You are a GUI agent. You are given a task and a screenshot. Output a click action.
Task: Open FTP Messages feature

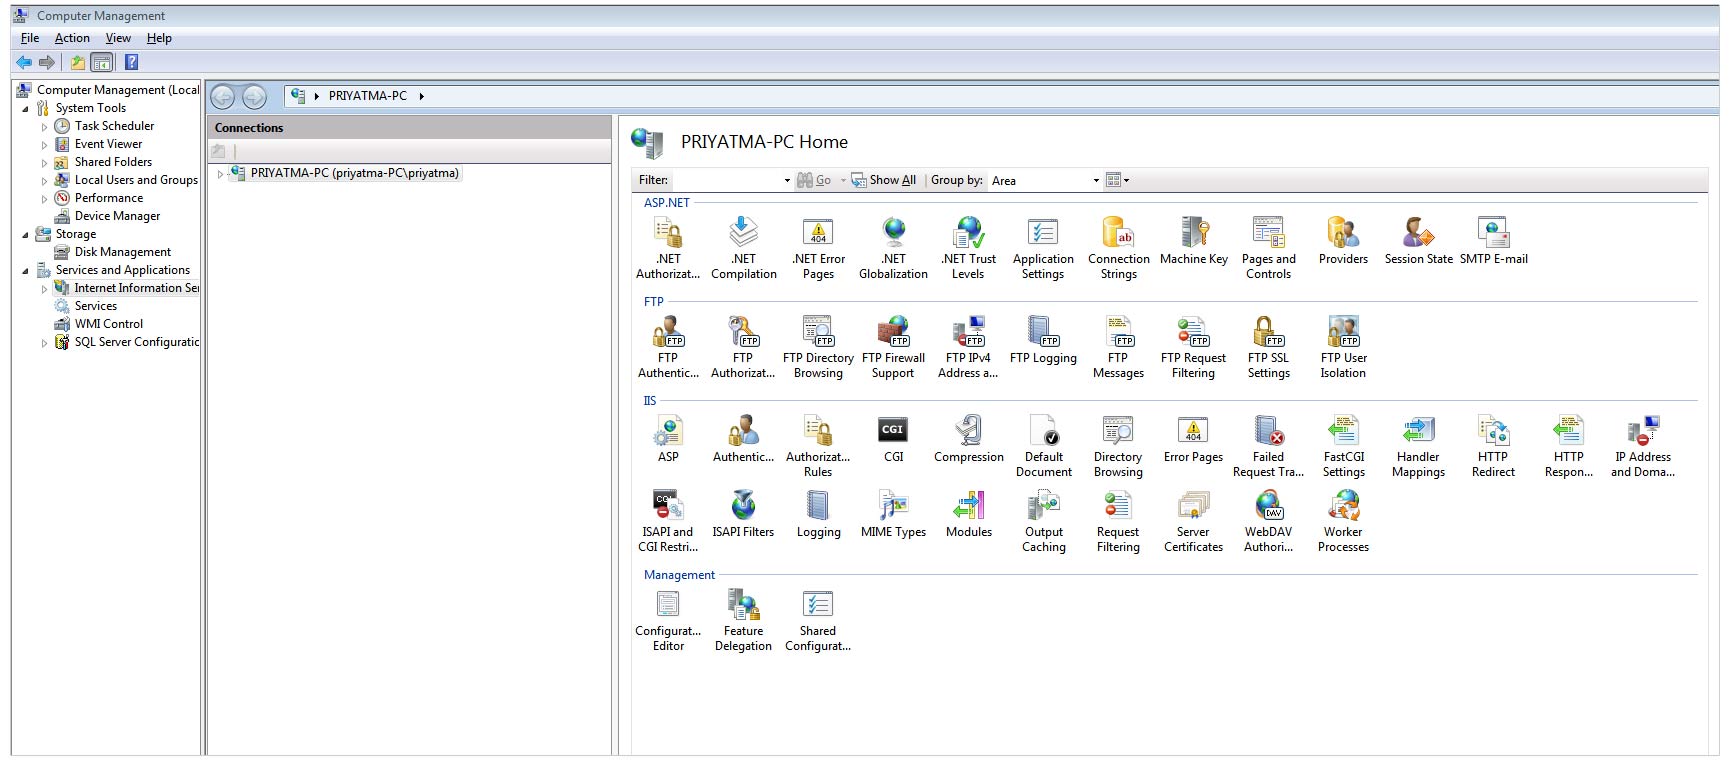(1118, 346)
